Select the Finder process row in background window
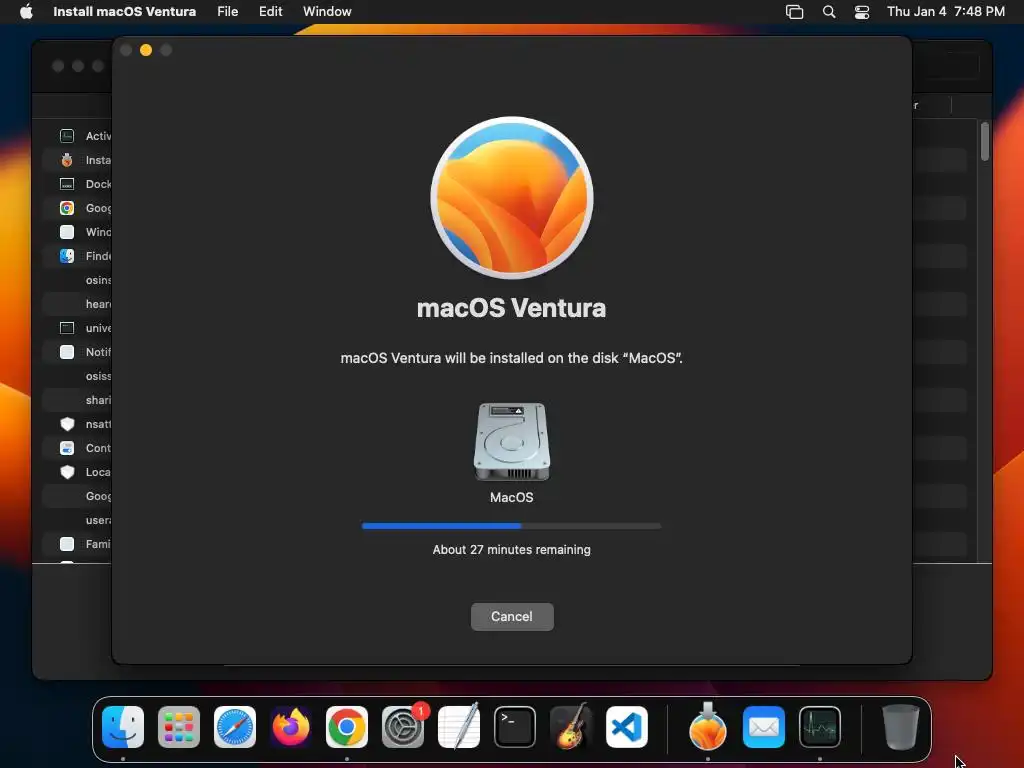Screen dimensions: 1024x768 (77, 256)
